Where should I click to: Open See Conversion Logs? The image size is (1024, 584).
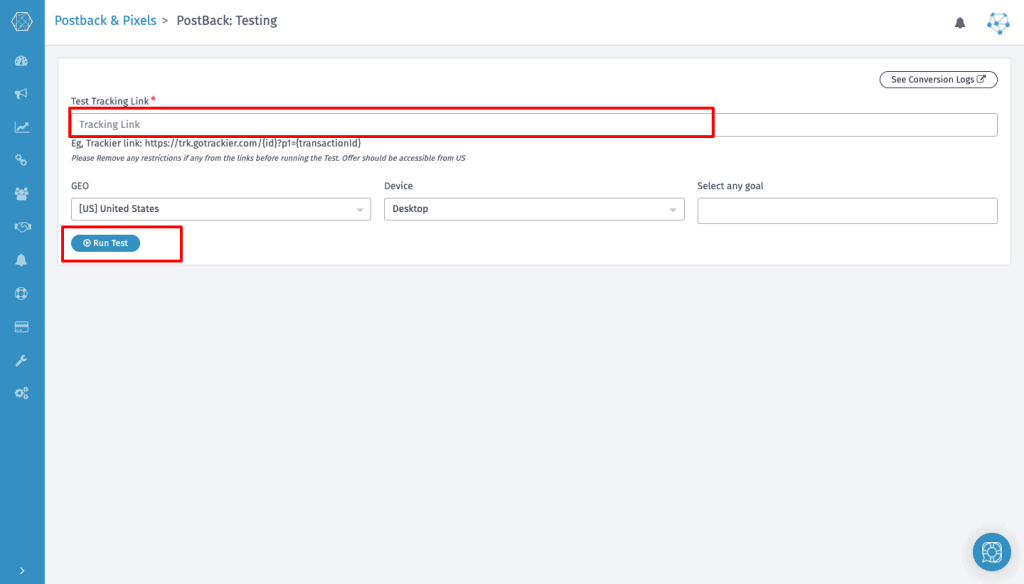tap(938, 79)
